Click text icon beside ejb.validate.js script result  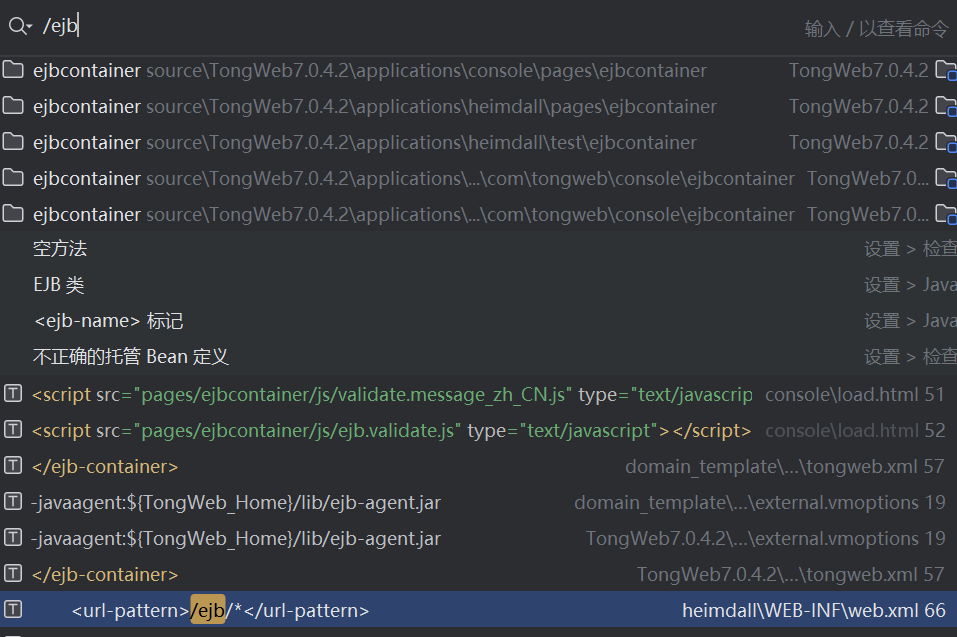(x=13, y=430)
